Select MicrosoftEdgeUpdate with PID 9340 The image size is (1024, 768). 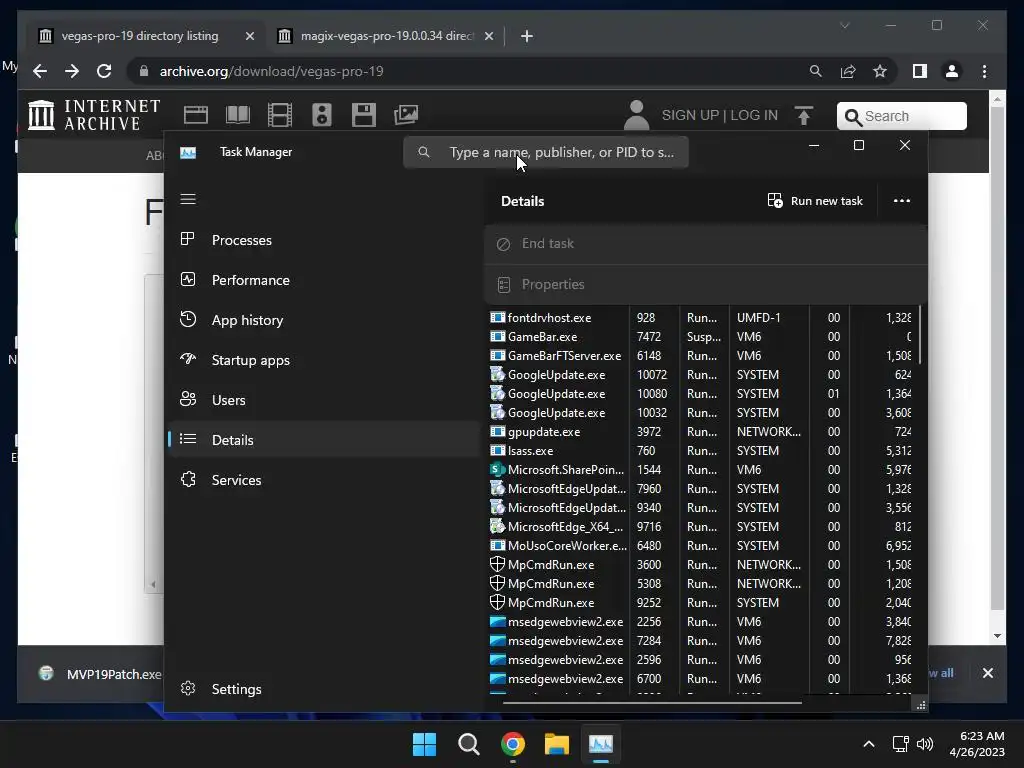click(701, 507)
